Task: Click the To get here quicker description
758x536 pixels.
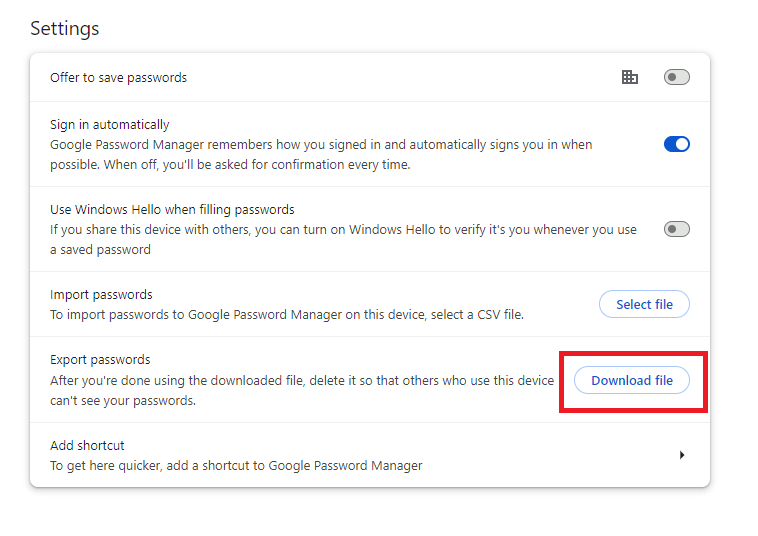Action: pos(236,465)
